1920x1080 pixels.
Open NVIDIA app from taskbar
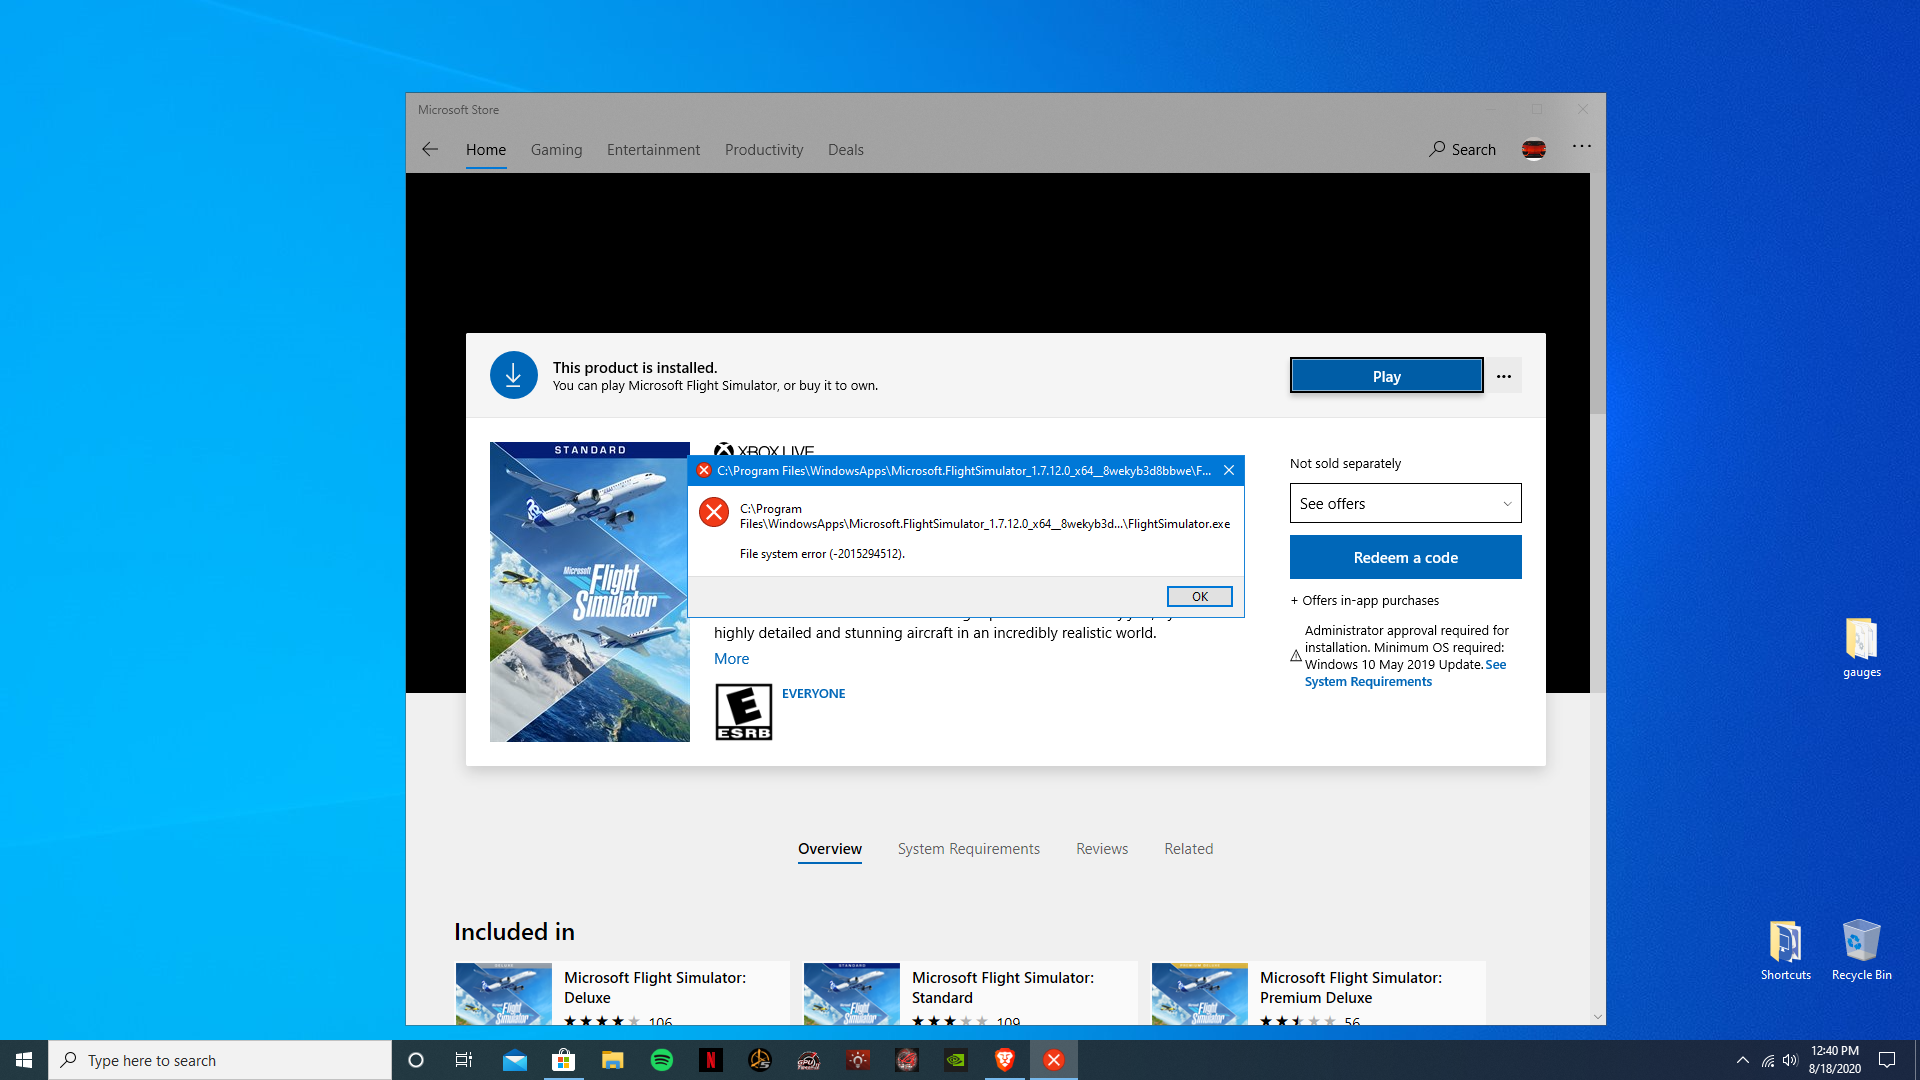pyautogui.click(x=955, y=1060)
